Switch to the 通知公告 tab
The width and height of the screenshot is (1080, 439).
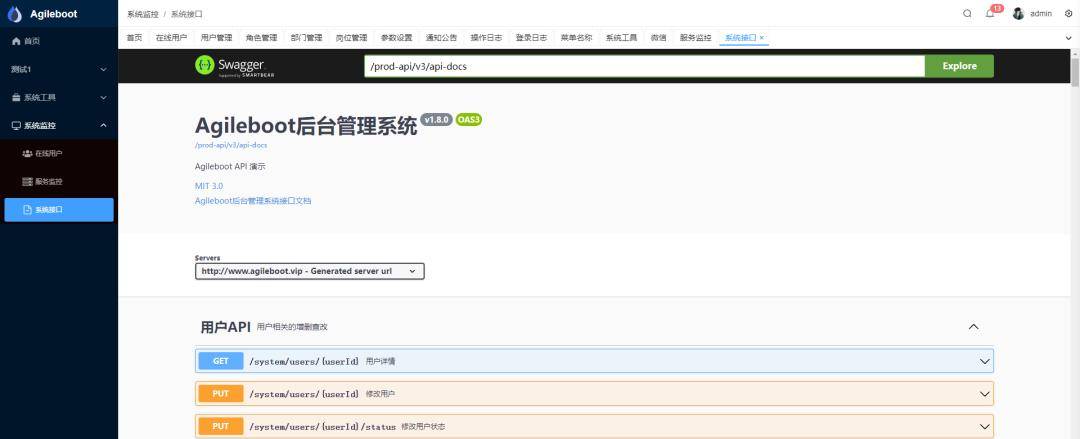point(442,38)
